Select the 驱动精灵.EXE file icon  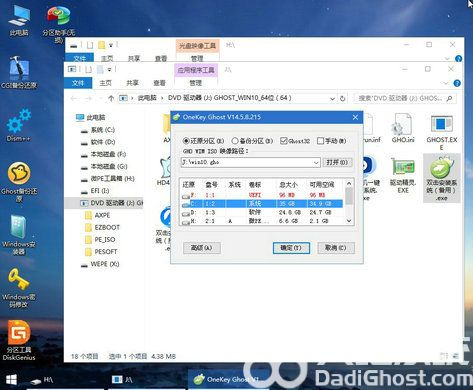tap(403, 175)
